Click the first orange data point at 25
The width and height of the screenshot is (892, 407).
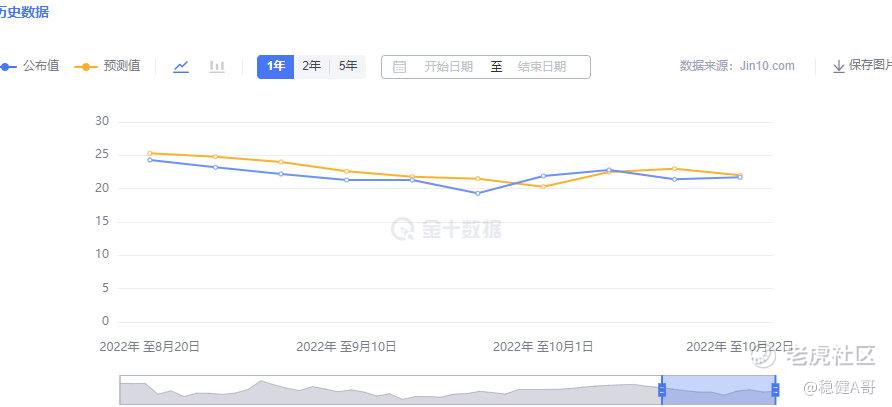(150, 153)
